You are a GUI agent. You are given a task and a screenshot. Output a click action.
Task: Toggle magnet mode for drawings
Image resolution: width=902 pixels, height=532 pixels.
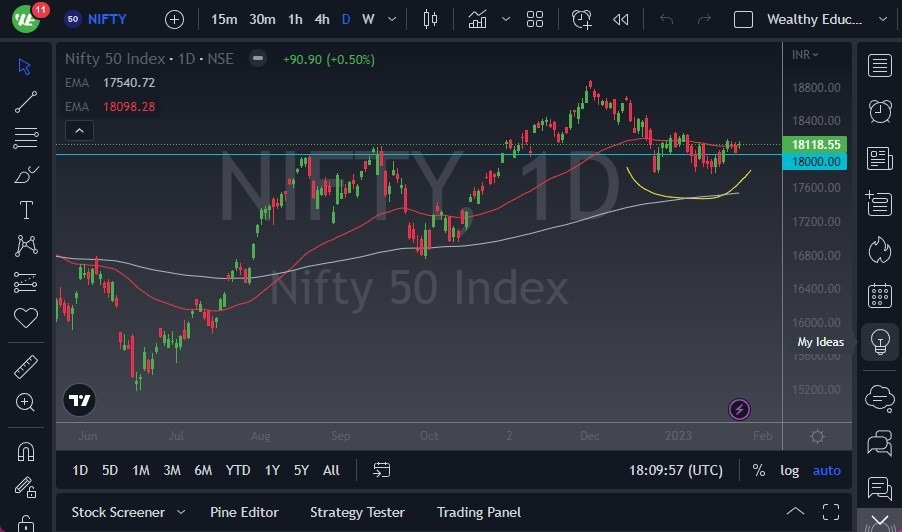coord(25,451)
